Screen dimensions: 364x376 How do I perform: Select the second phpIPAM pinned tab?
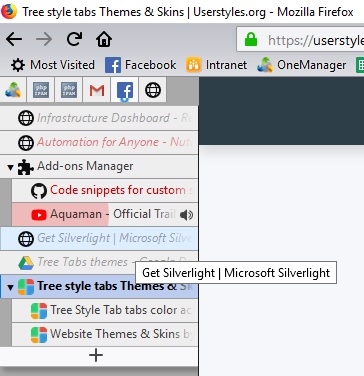point(69,90)
